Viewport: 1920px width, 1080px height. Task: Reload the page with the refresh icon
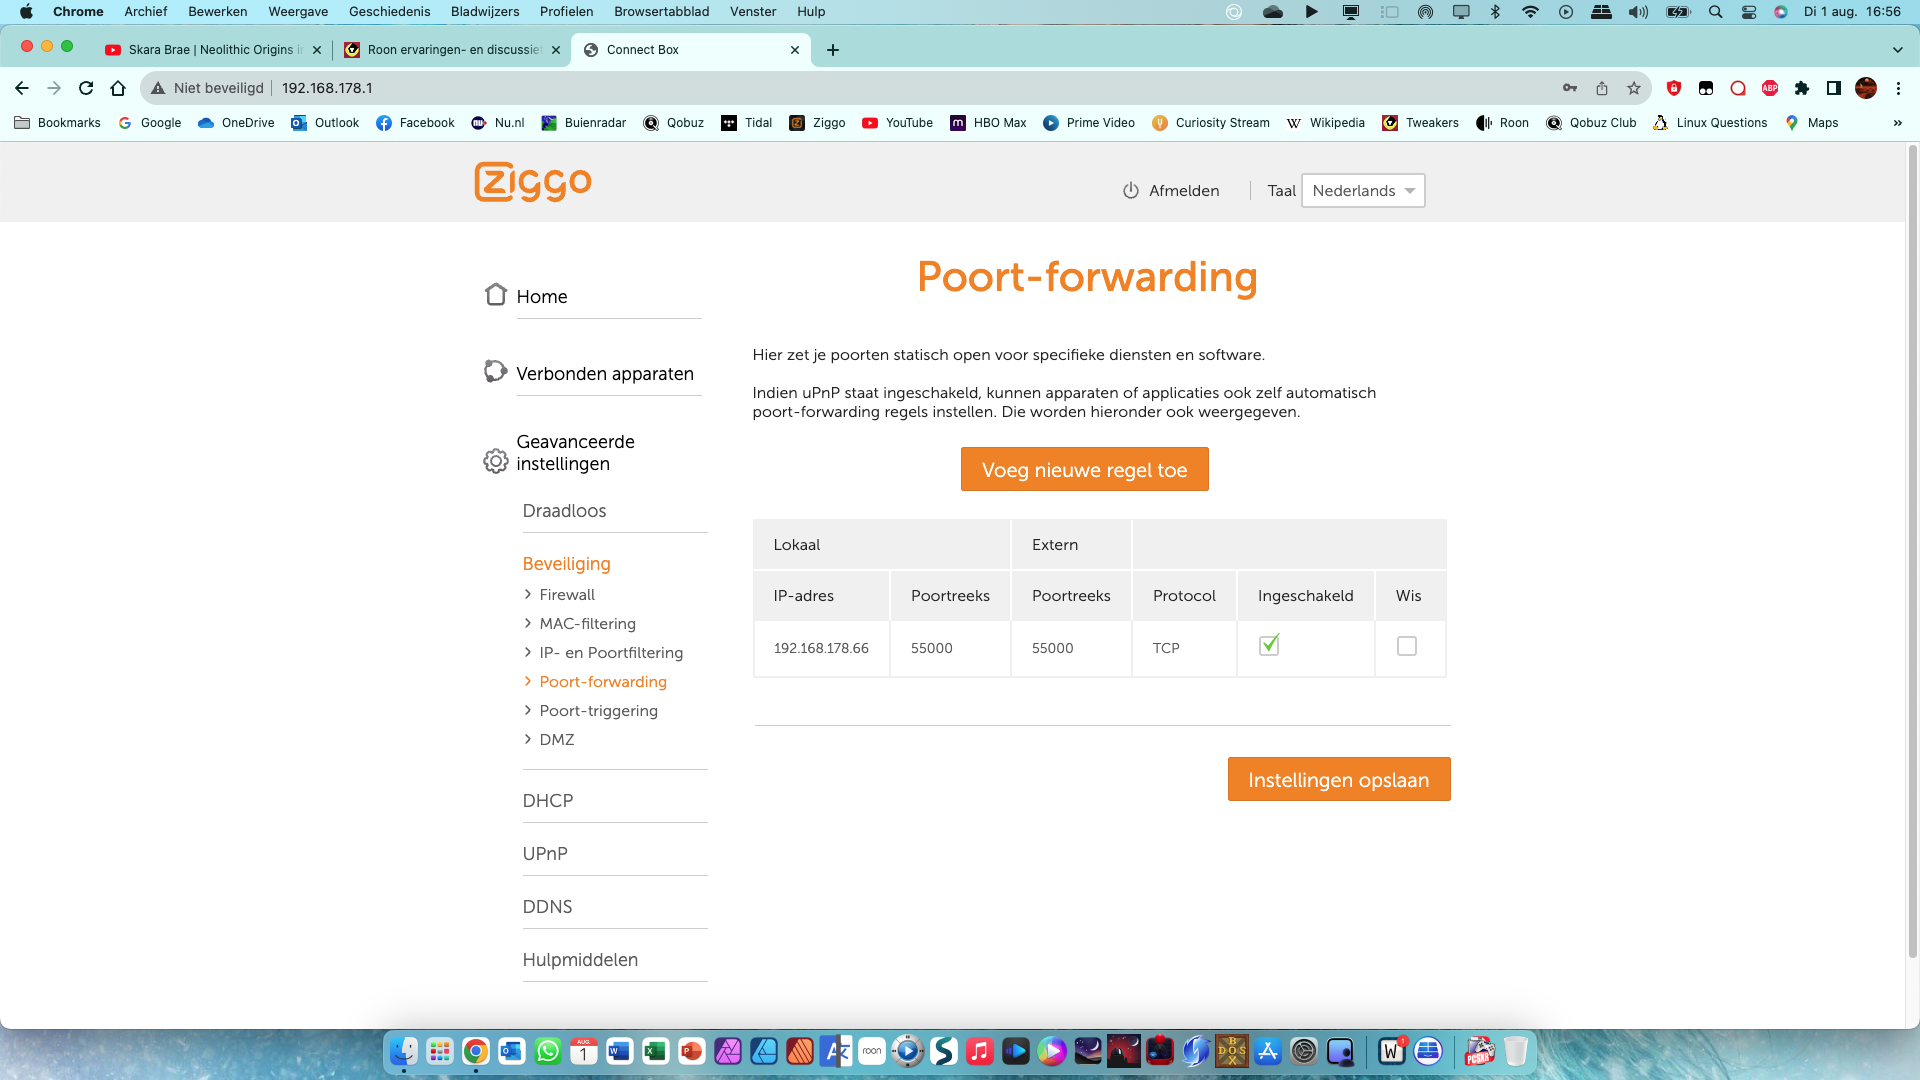[86, 88]
